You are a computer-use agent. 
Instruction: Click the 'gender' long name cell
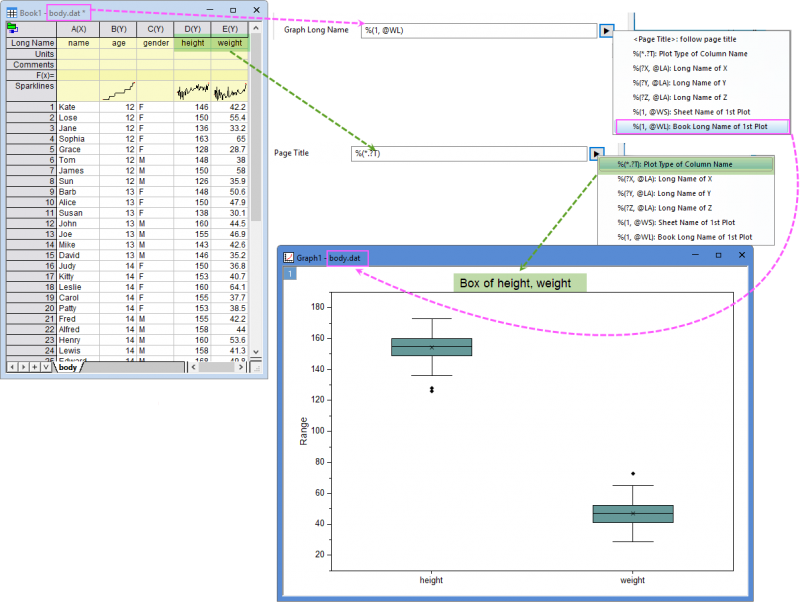[x=155, y=43]
